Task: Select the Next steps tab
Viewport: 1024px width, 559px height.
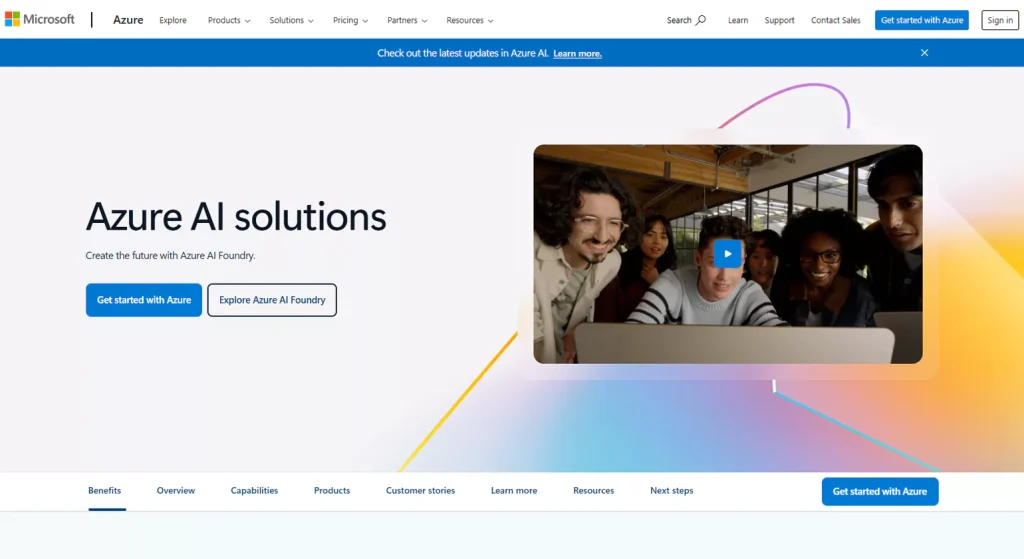Action: [671, 490]
